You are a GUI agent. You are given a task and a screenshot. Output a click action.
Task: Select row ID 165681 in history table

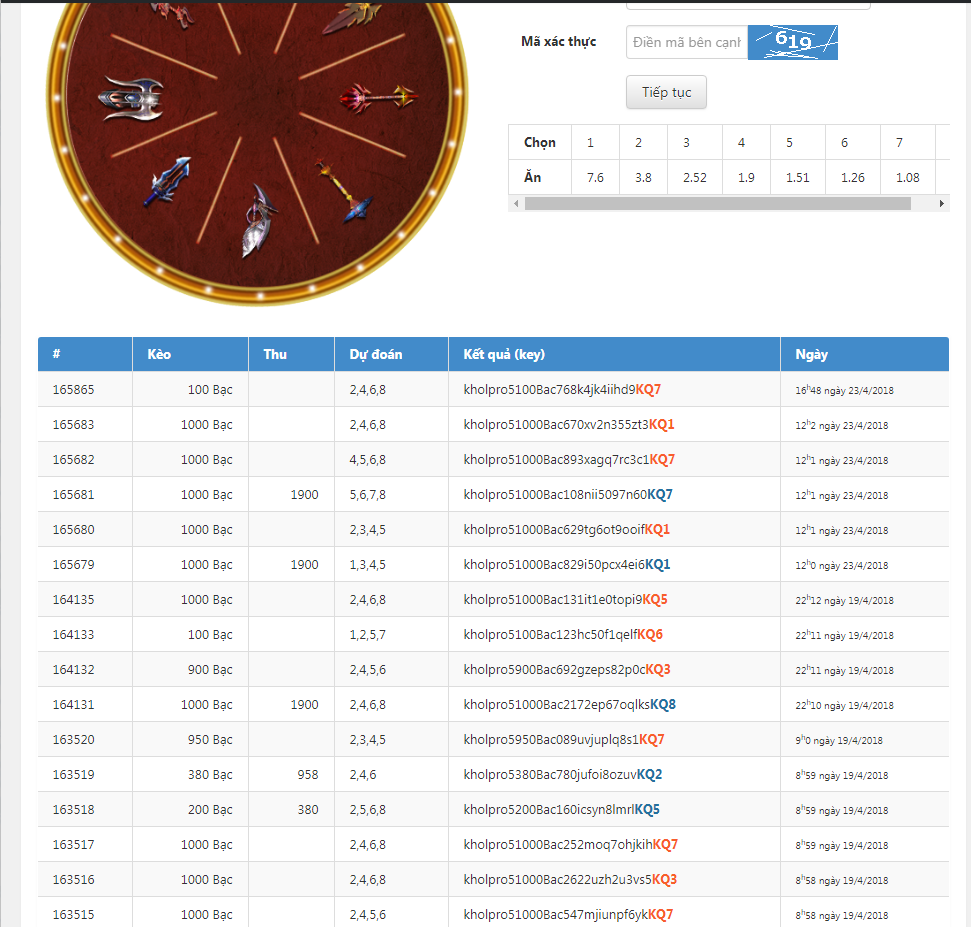[x=73, y=495]
